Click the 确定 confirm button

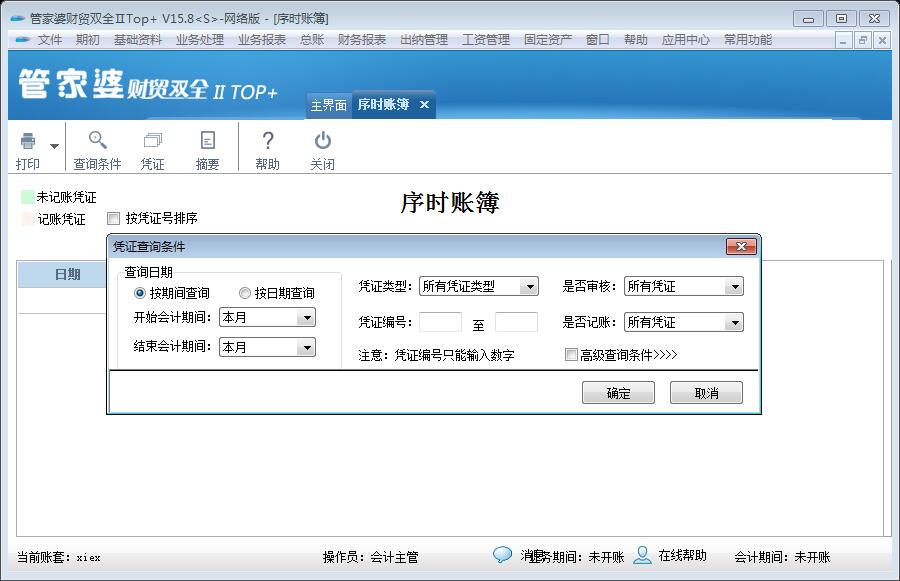(618, 392)
